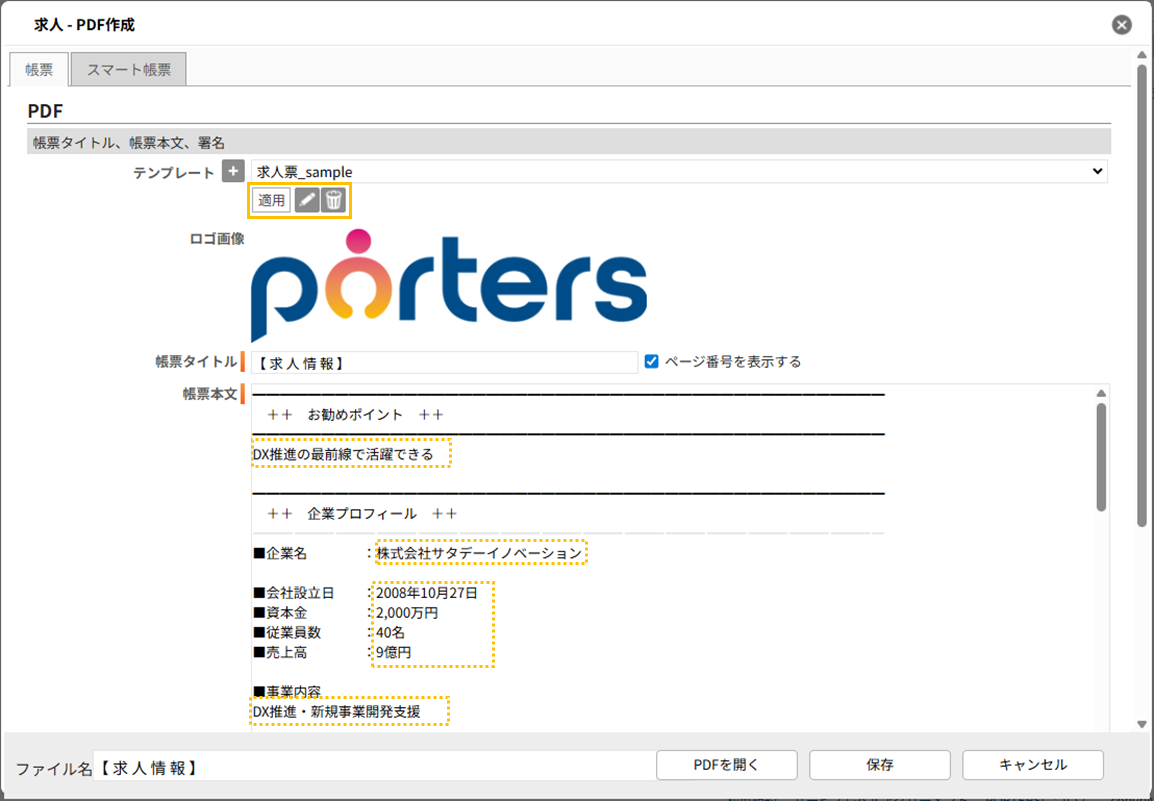The width and height of the screenshot is (1154, 801).
Task: Click the trash icon to delete the template
Action: point(334,200)
